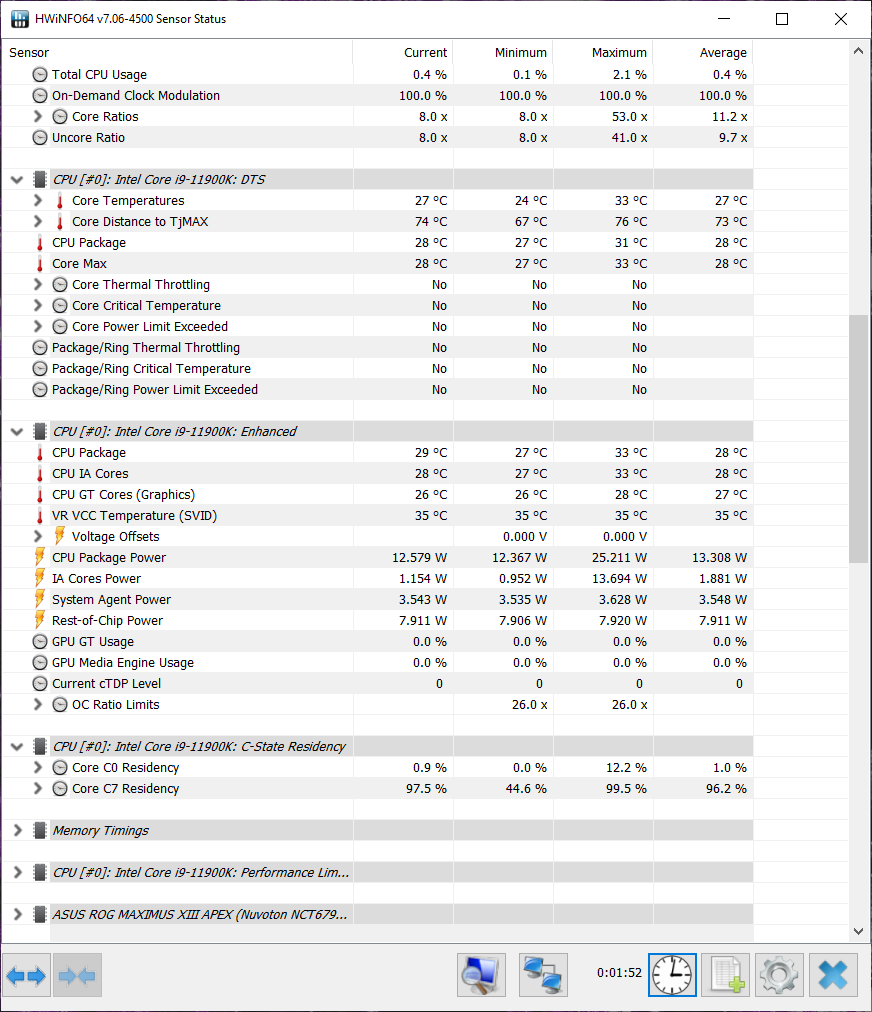
Task: Click the scrollbar up arrow
Action: 858,50
